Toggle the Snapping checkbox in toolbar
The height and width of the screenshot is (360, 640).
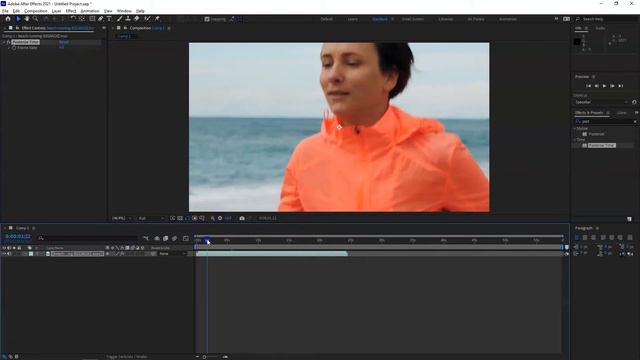207,19
